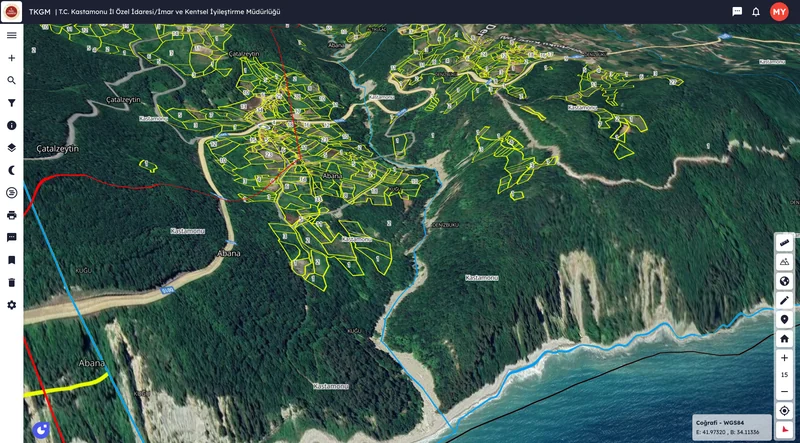The height and width of the screenshot is (443, 800).
Task: Zoom out with the map minus button
Action: [784, 391]
